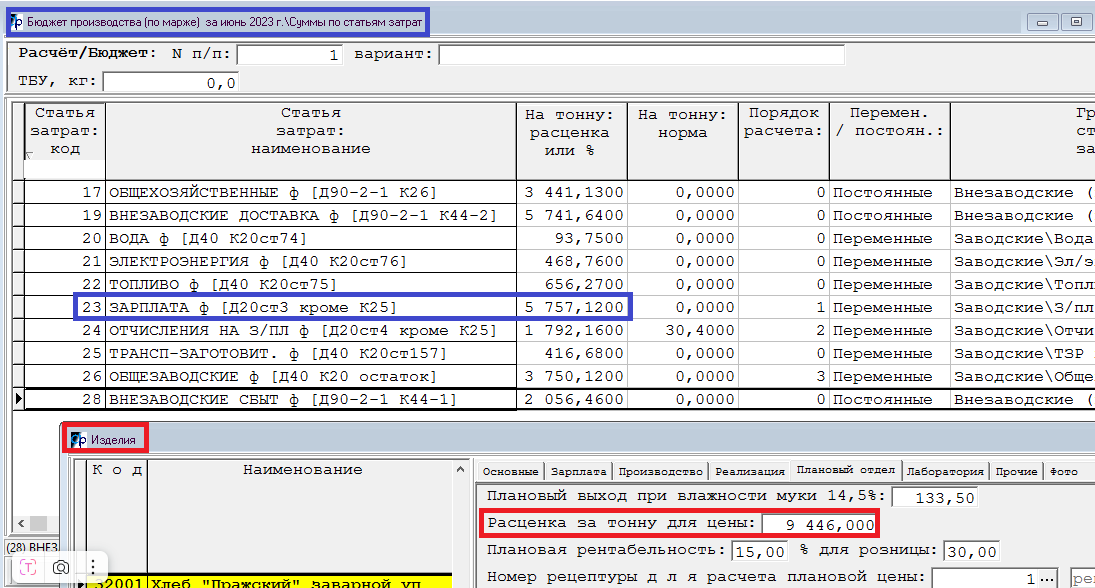Screen dimensions: 1095x588
Task: Click the Расценка за тонну для цены field
Action: pyautogui.click(x=819, y=524)
